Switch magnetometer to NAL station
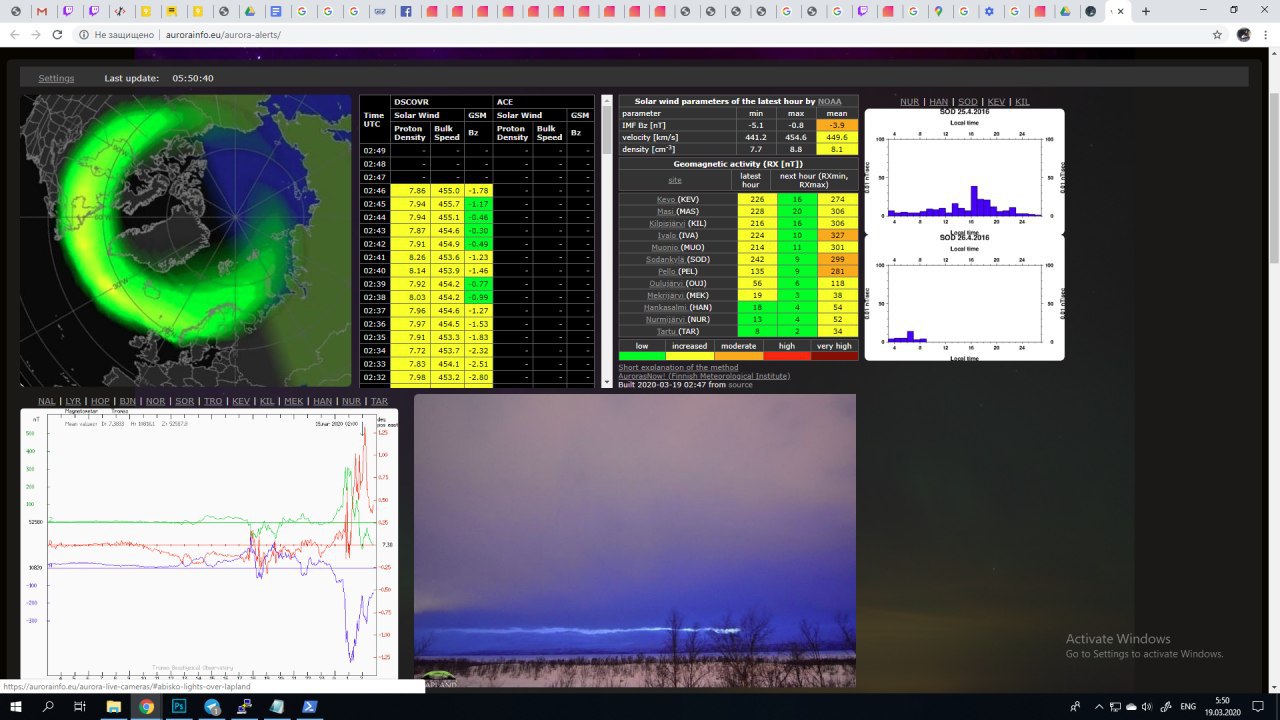 pos(47,401)
